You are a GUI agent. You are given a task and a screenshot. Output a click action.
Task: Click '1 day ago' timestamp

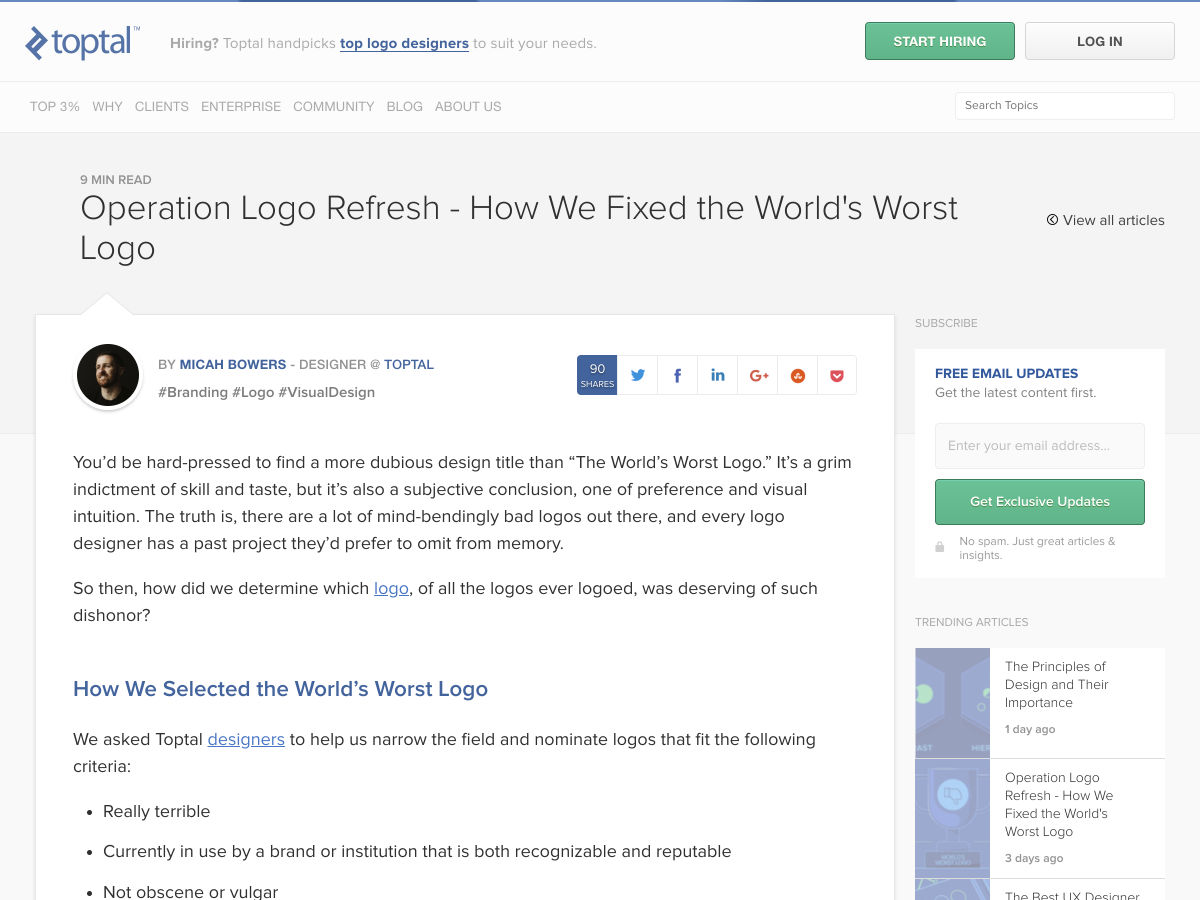[1030, 729]
